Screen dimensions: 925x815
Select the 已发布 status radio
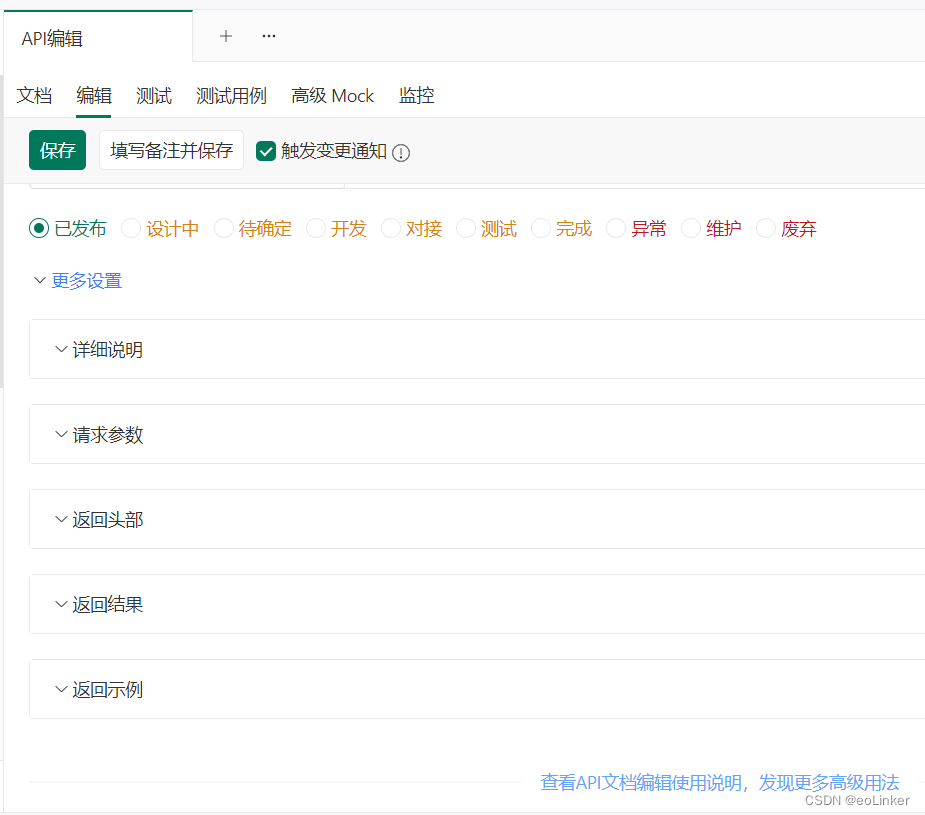click(39, 228)
